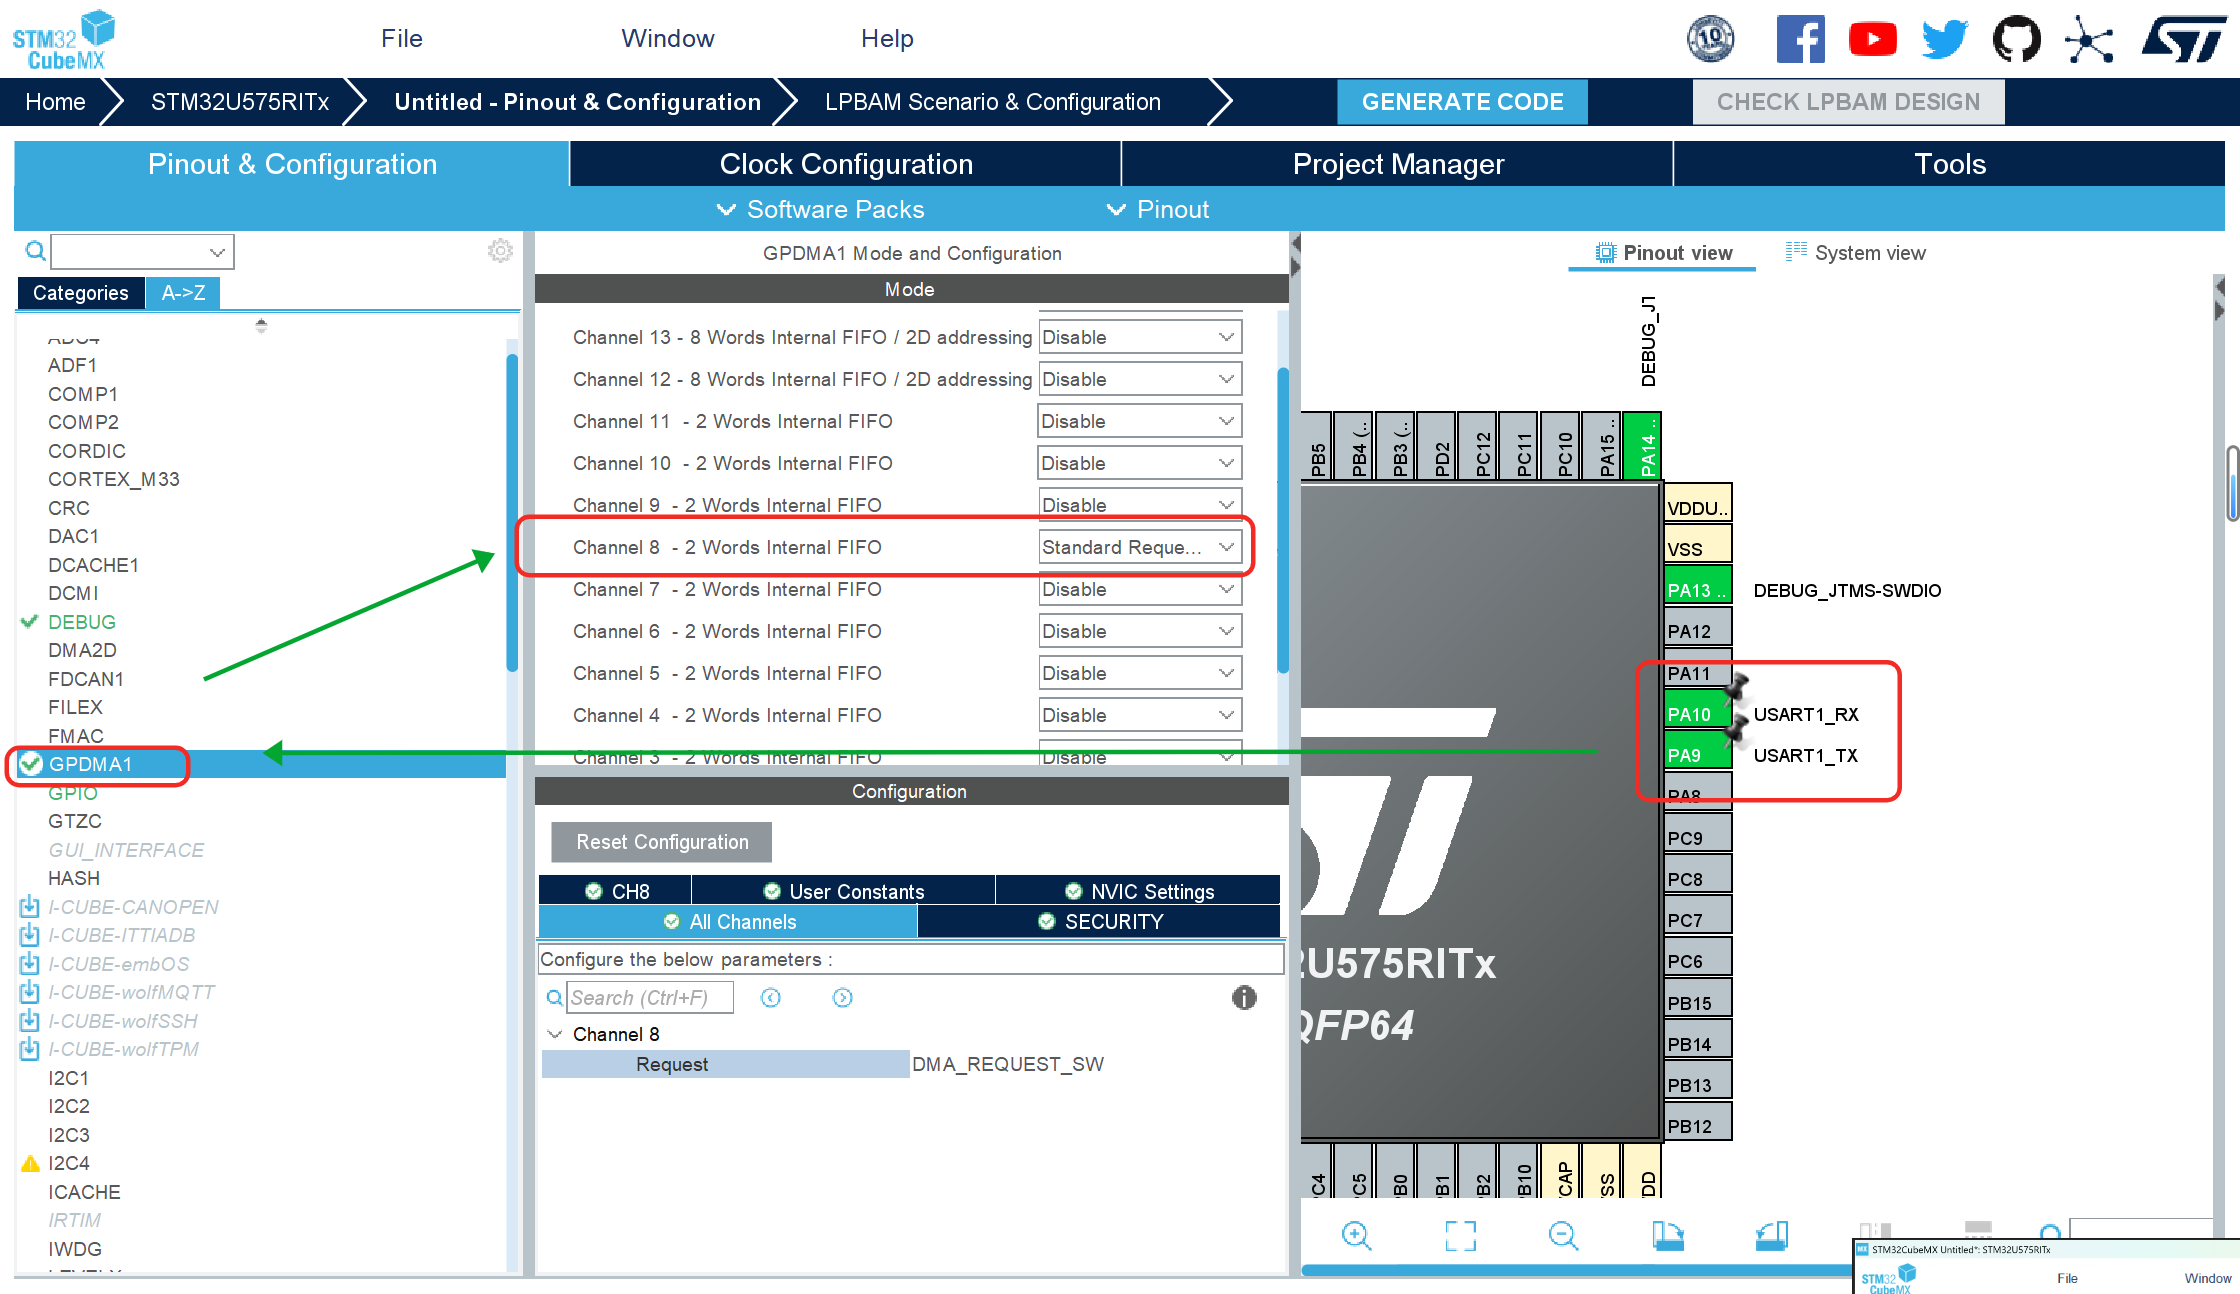Open the User Constants tab

pos(843,891)
